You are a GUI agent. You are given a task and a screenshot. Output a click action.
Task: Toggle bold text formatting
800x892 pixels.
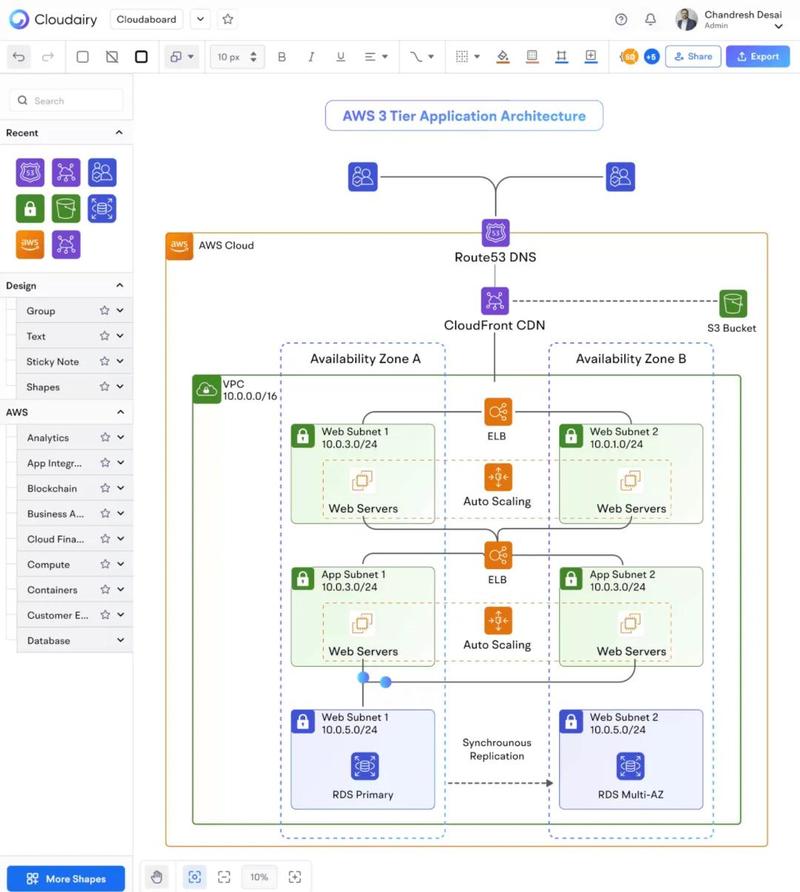pos(282,57)
